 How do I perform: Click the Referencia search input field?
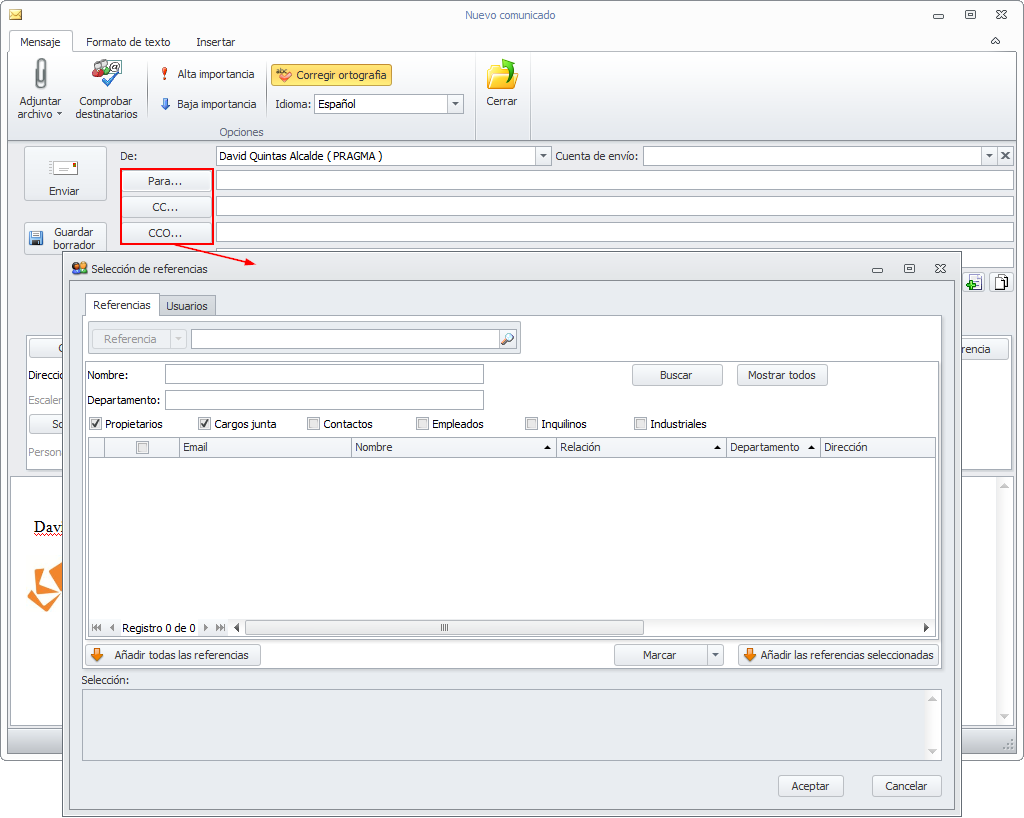(345, 339)
